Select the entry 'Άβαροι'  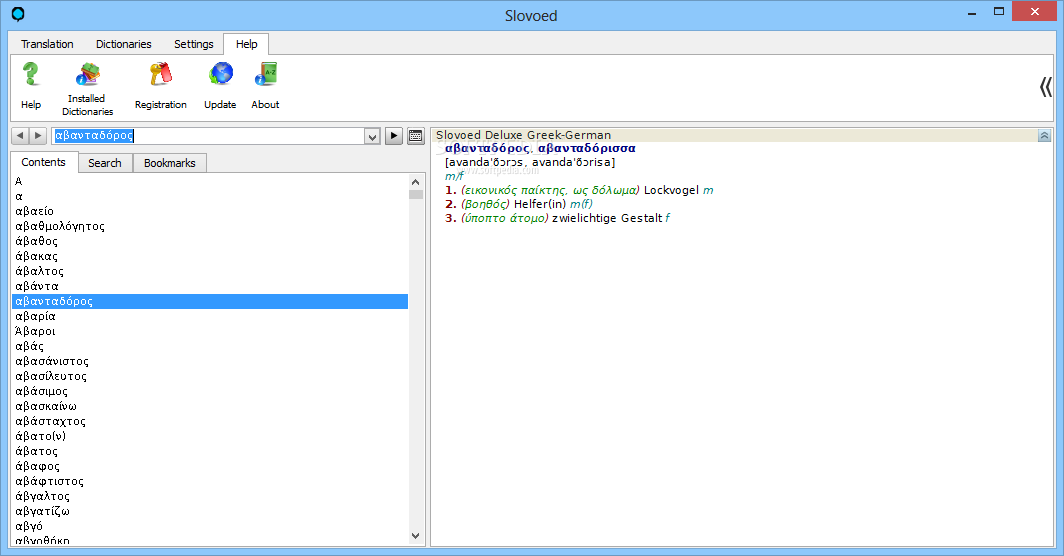point(210,331)
